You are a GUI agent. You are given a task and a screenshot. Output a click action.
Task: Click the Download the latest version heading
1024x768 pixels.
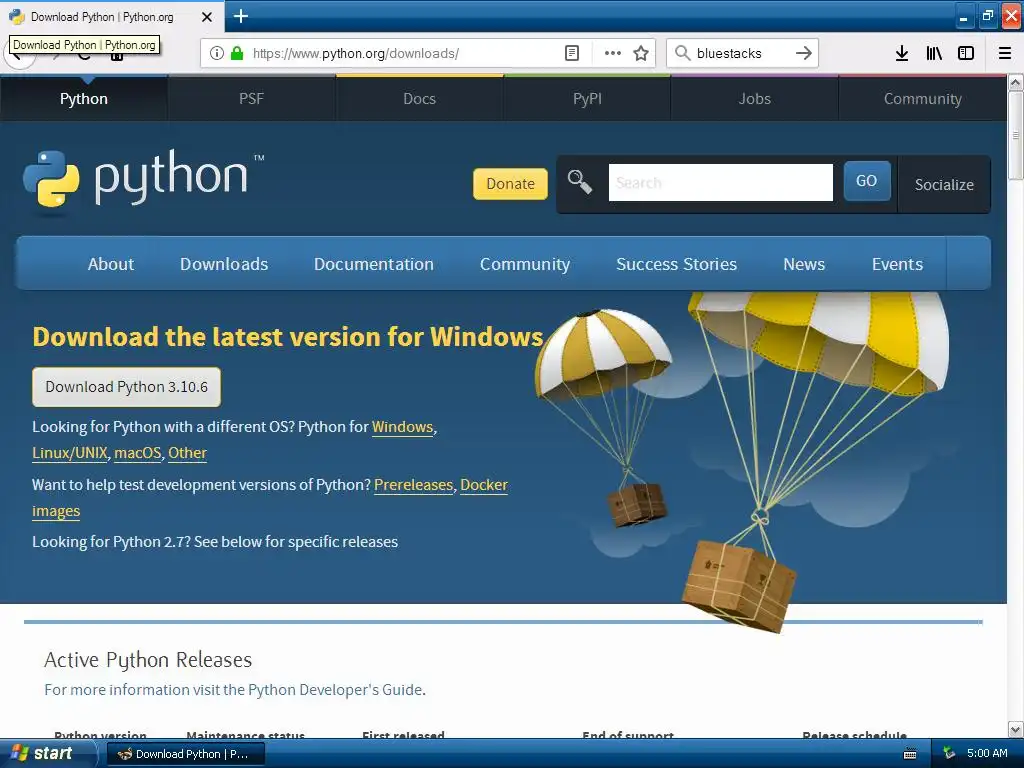coord(288,337)
